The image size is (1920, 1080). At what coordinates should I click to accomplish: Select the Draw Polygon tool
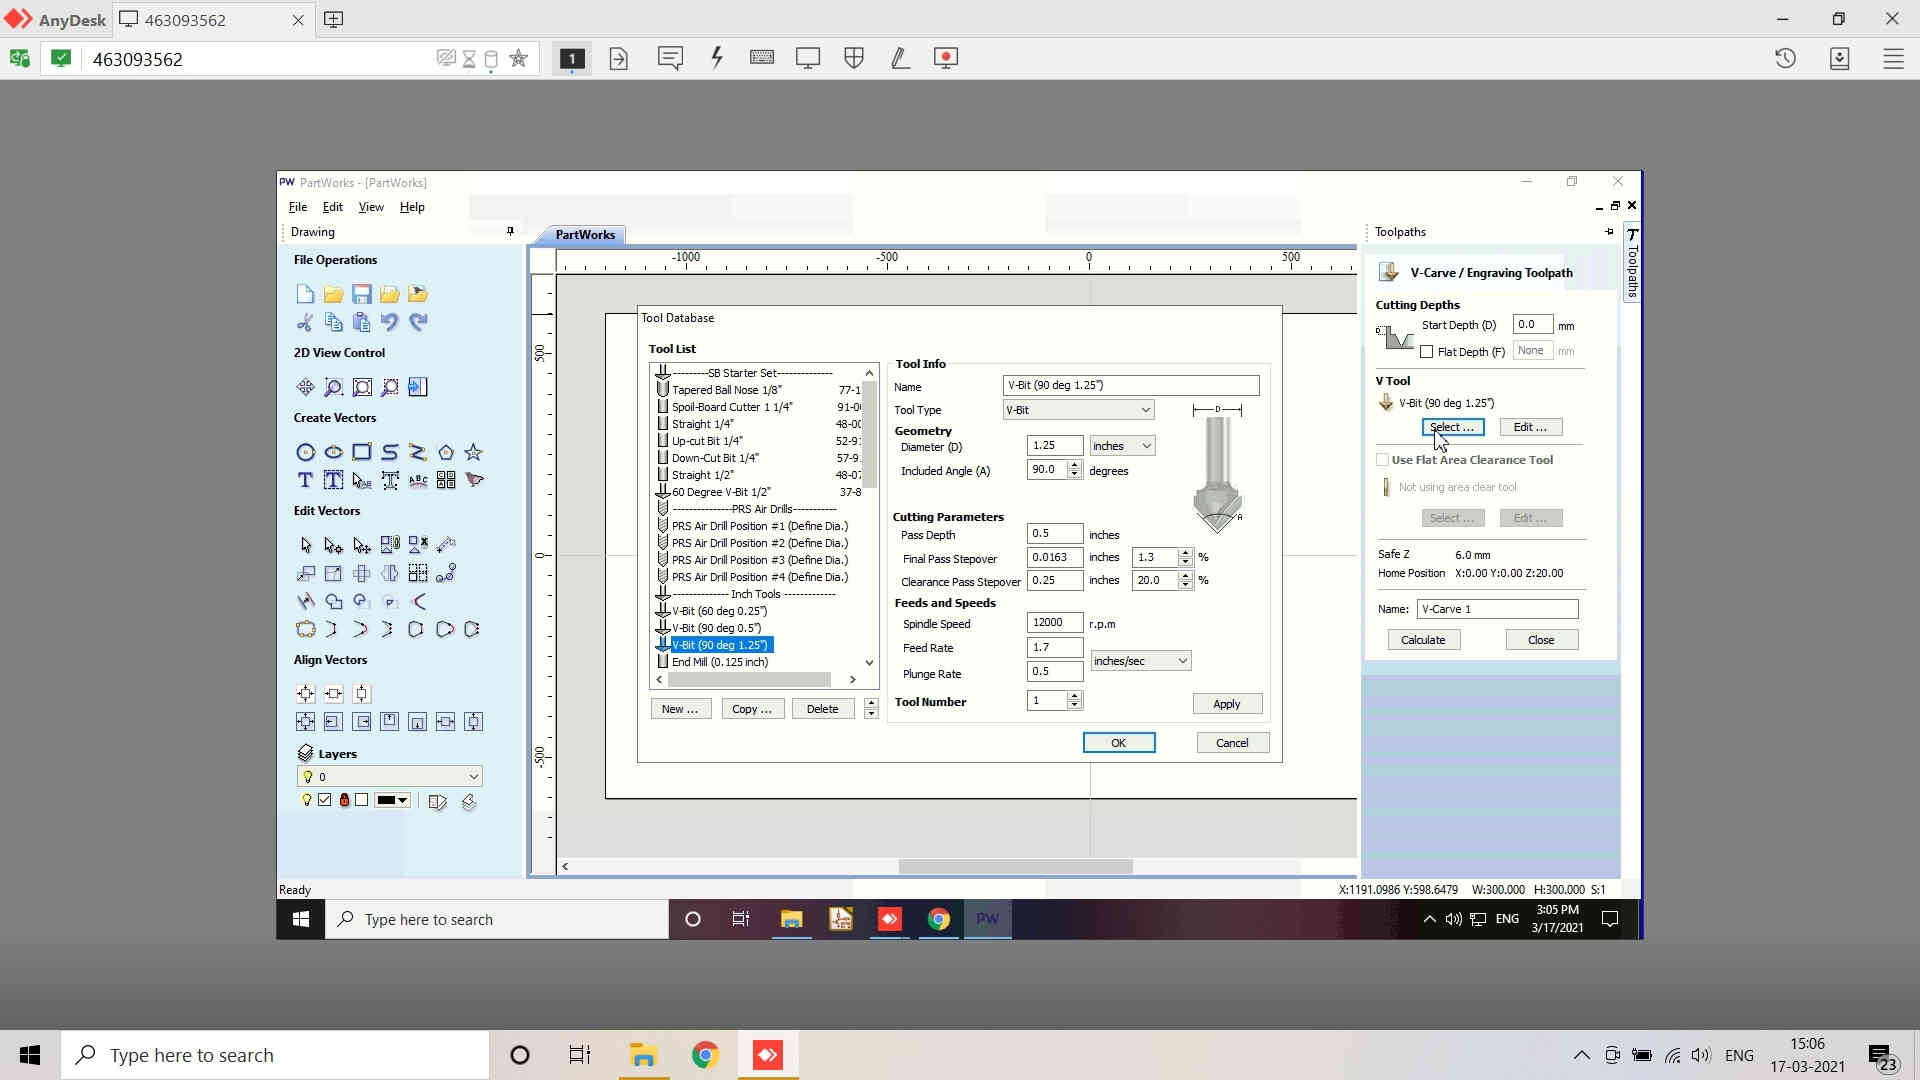445,452
